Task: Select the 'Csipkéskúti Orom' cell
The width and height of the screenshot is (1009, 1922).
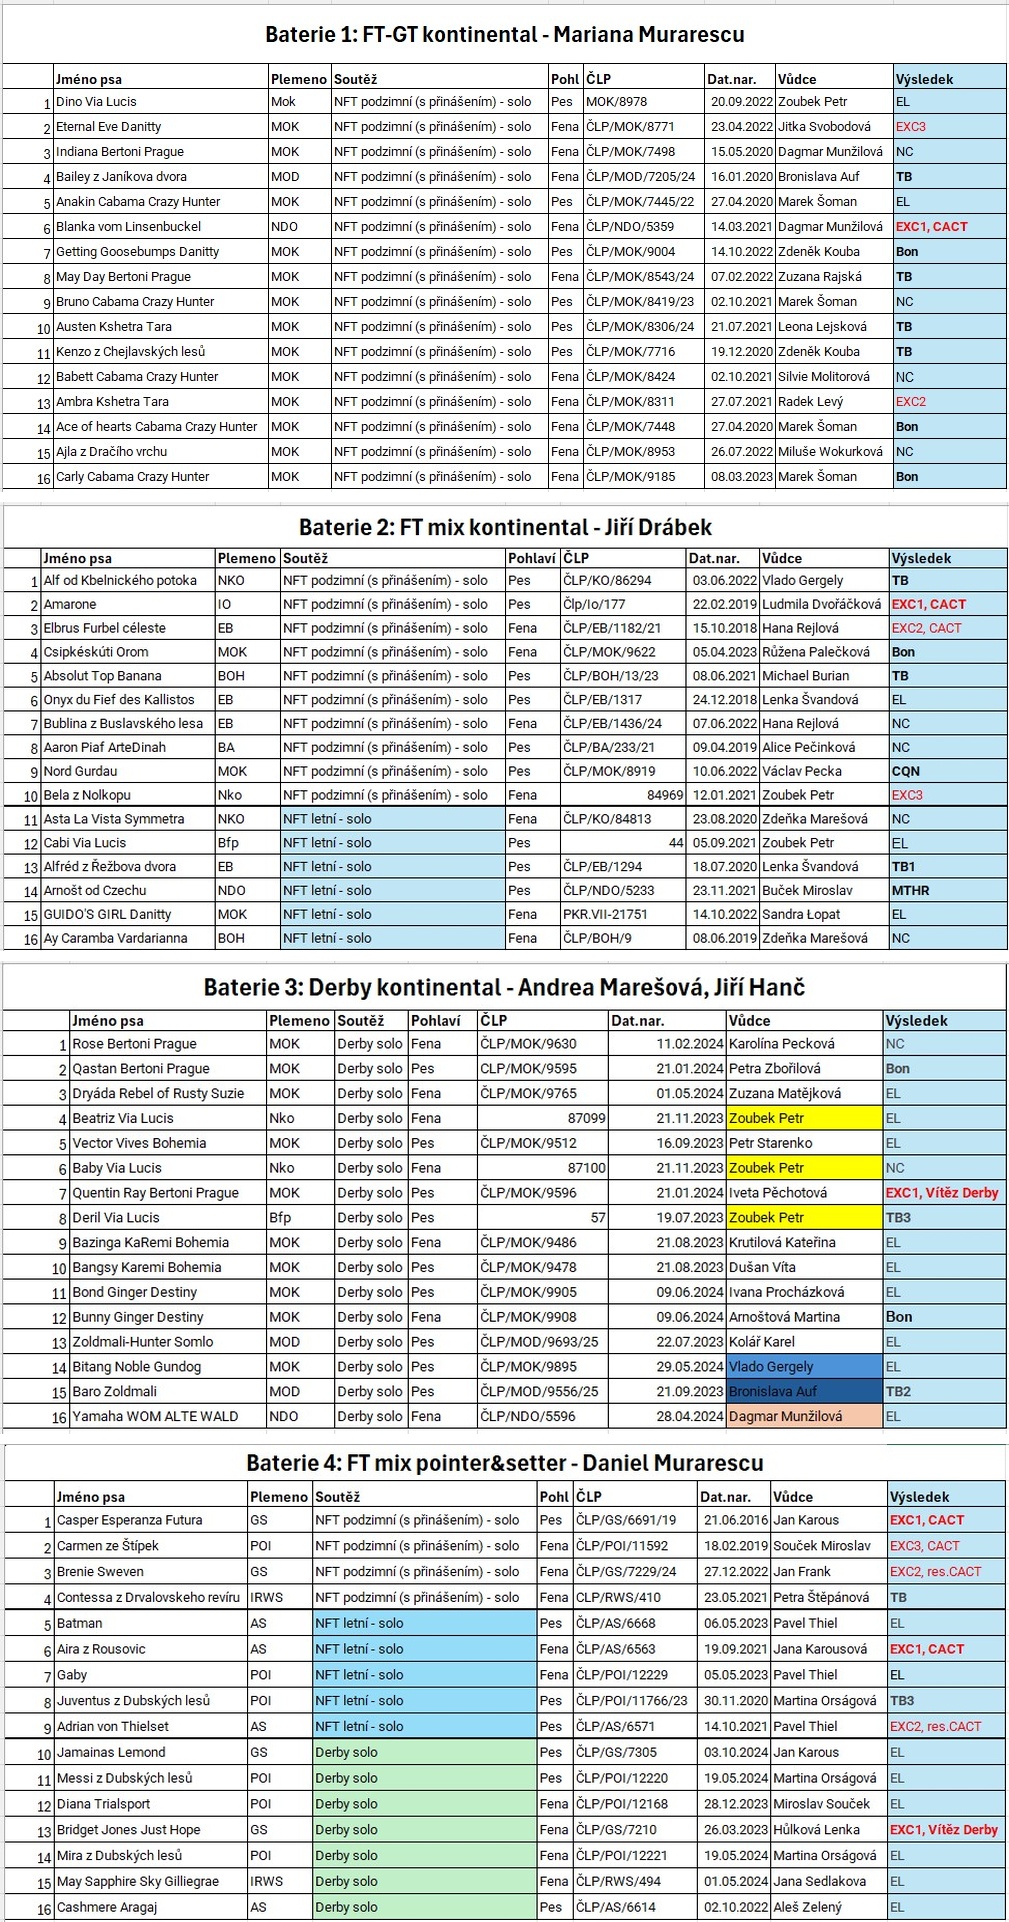Action: (x=127, y=652)
